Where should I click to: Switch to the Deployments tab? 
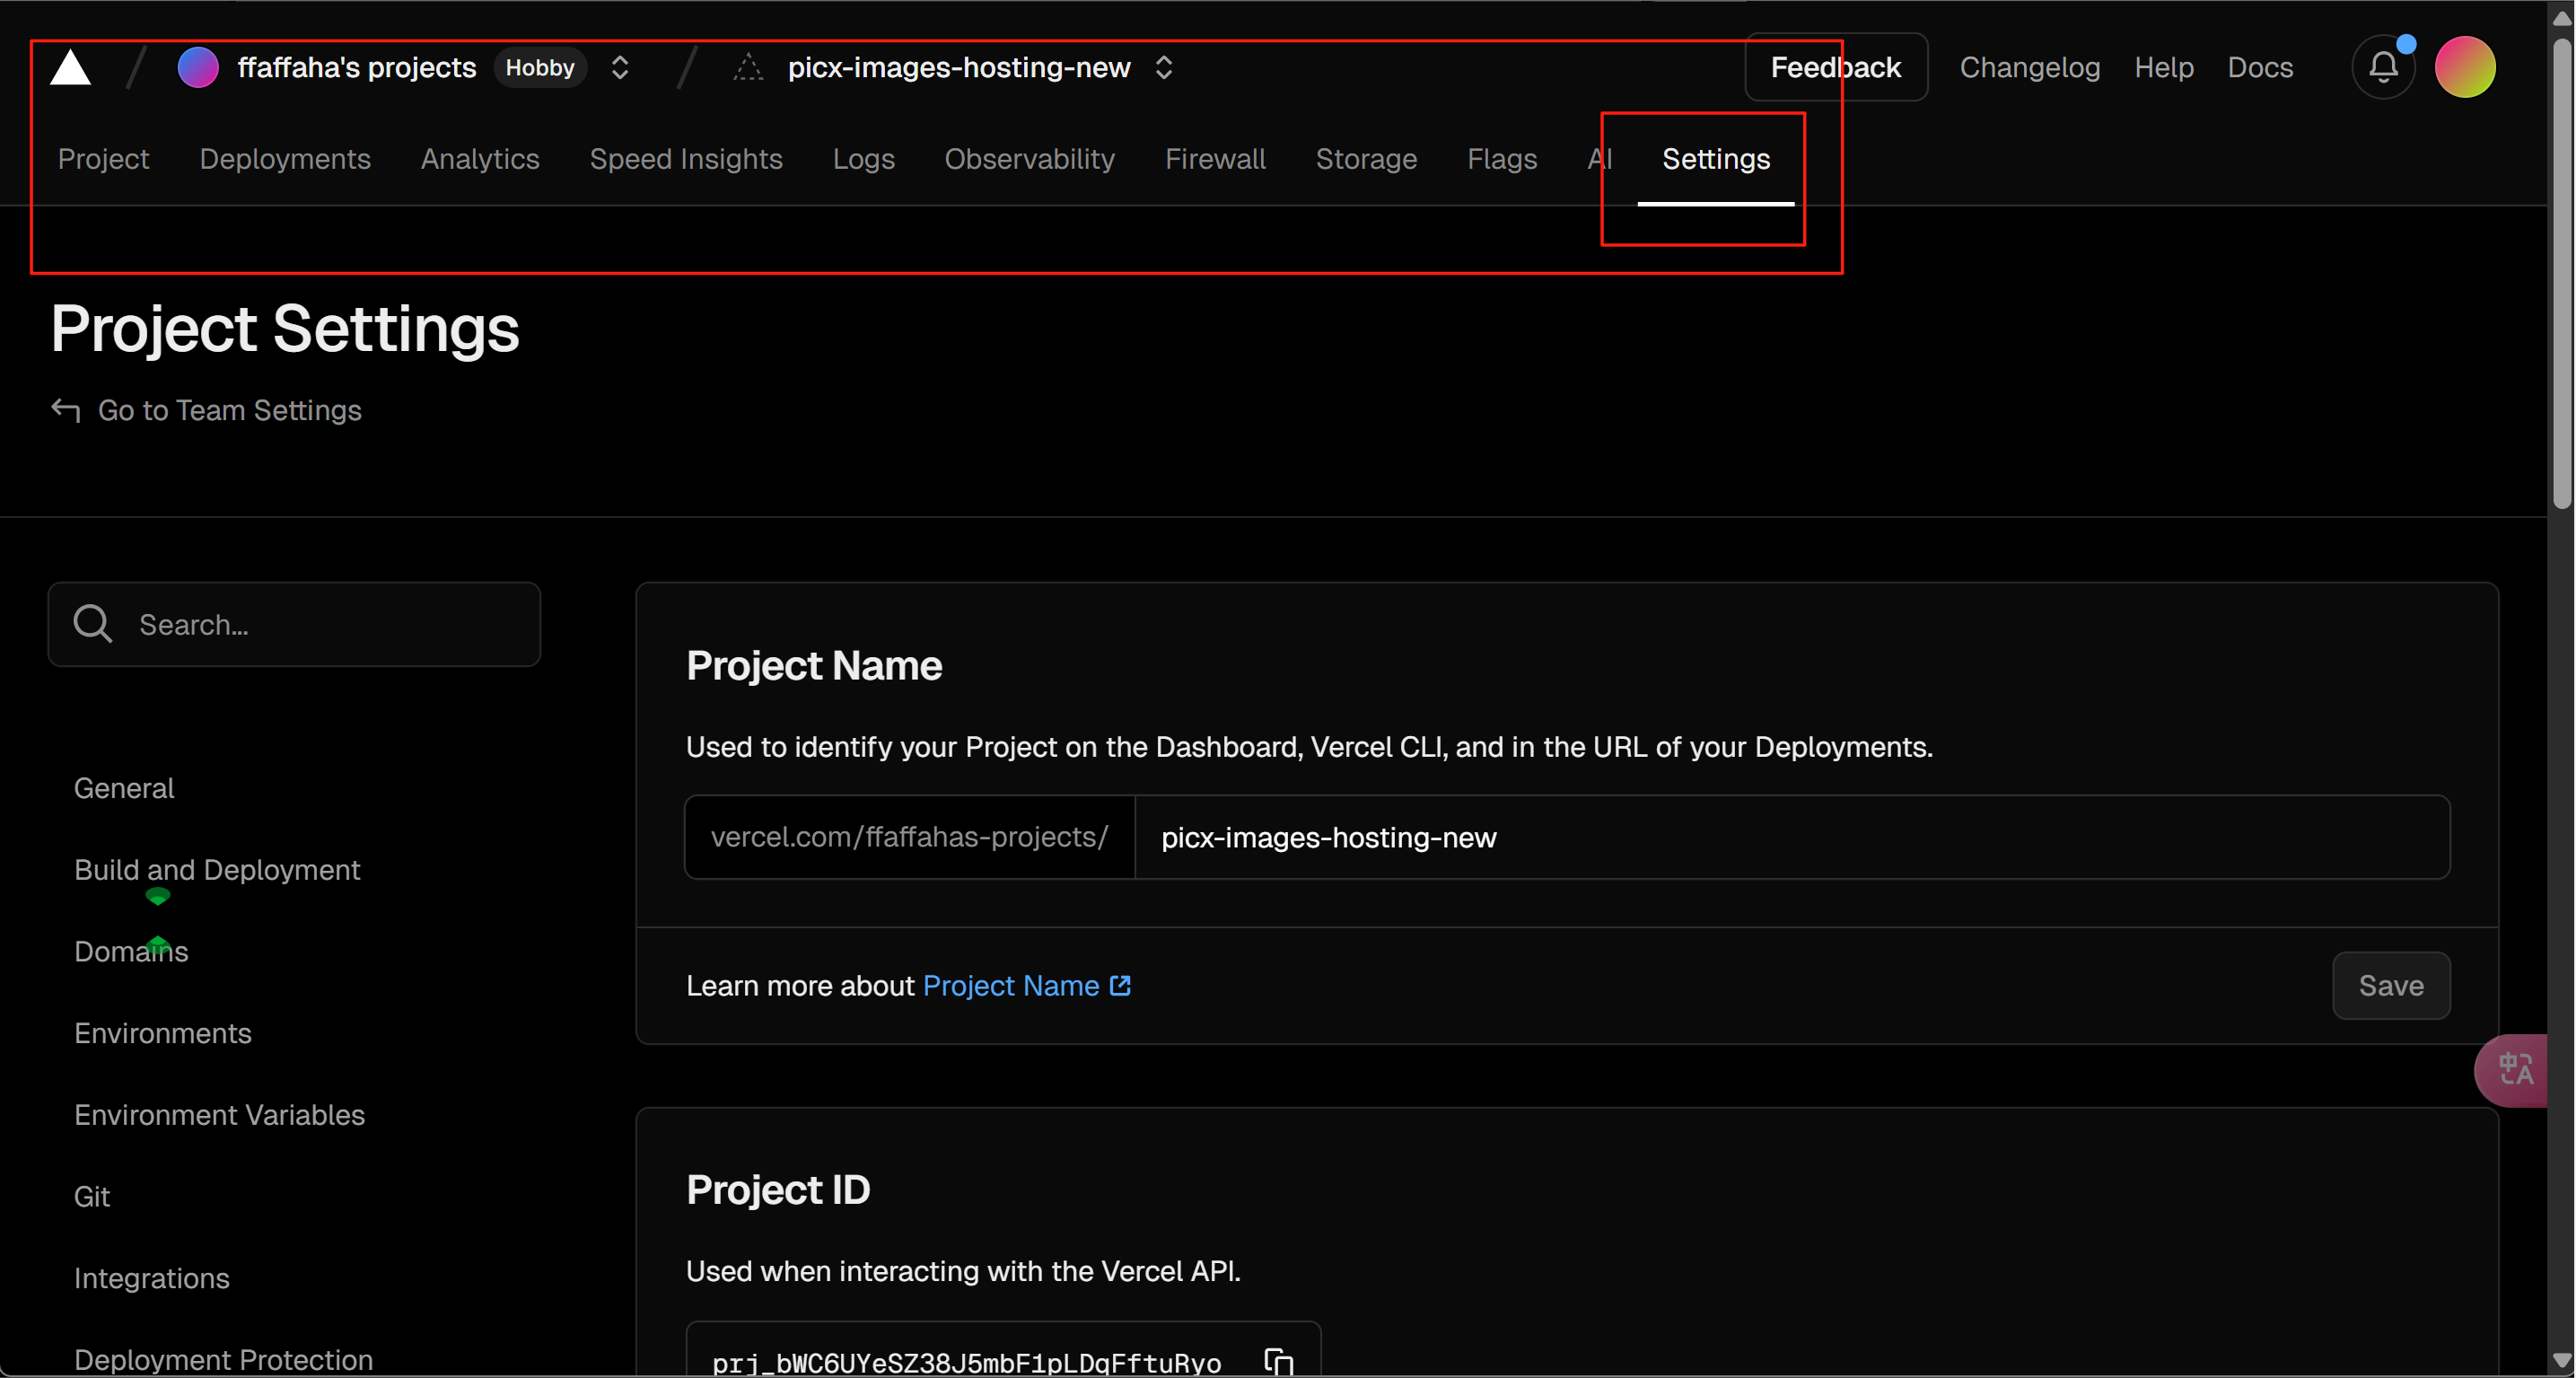pyautogui.click(x=284, y=158)
